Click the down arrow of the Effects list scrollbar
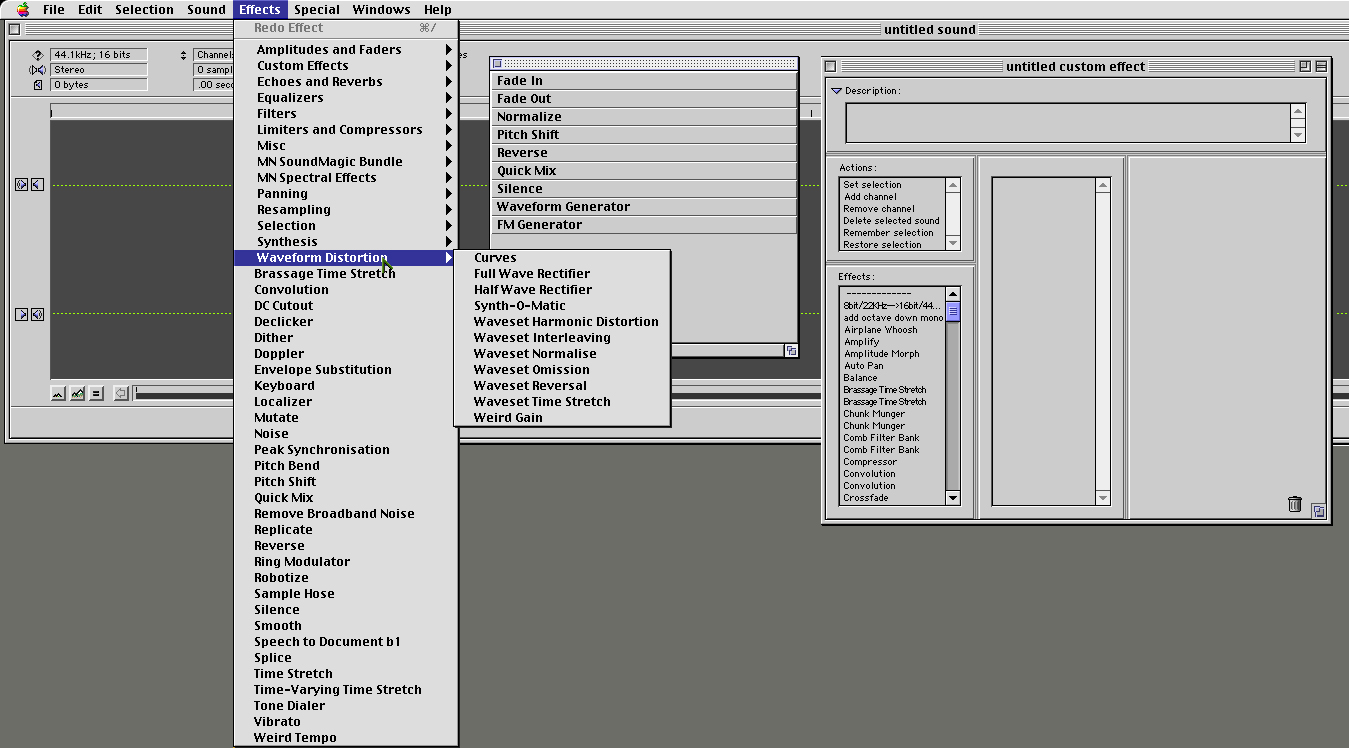 [x=953, y=498]
